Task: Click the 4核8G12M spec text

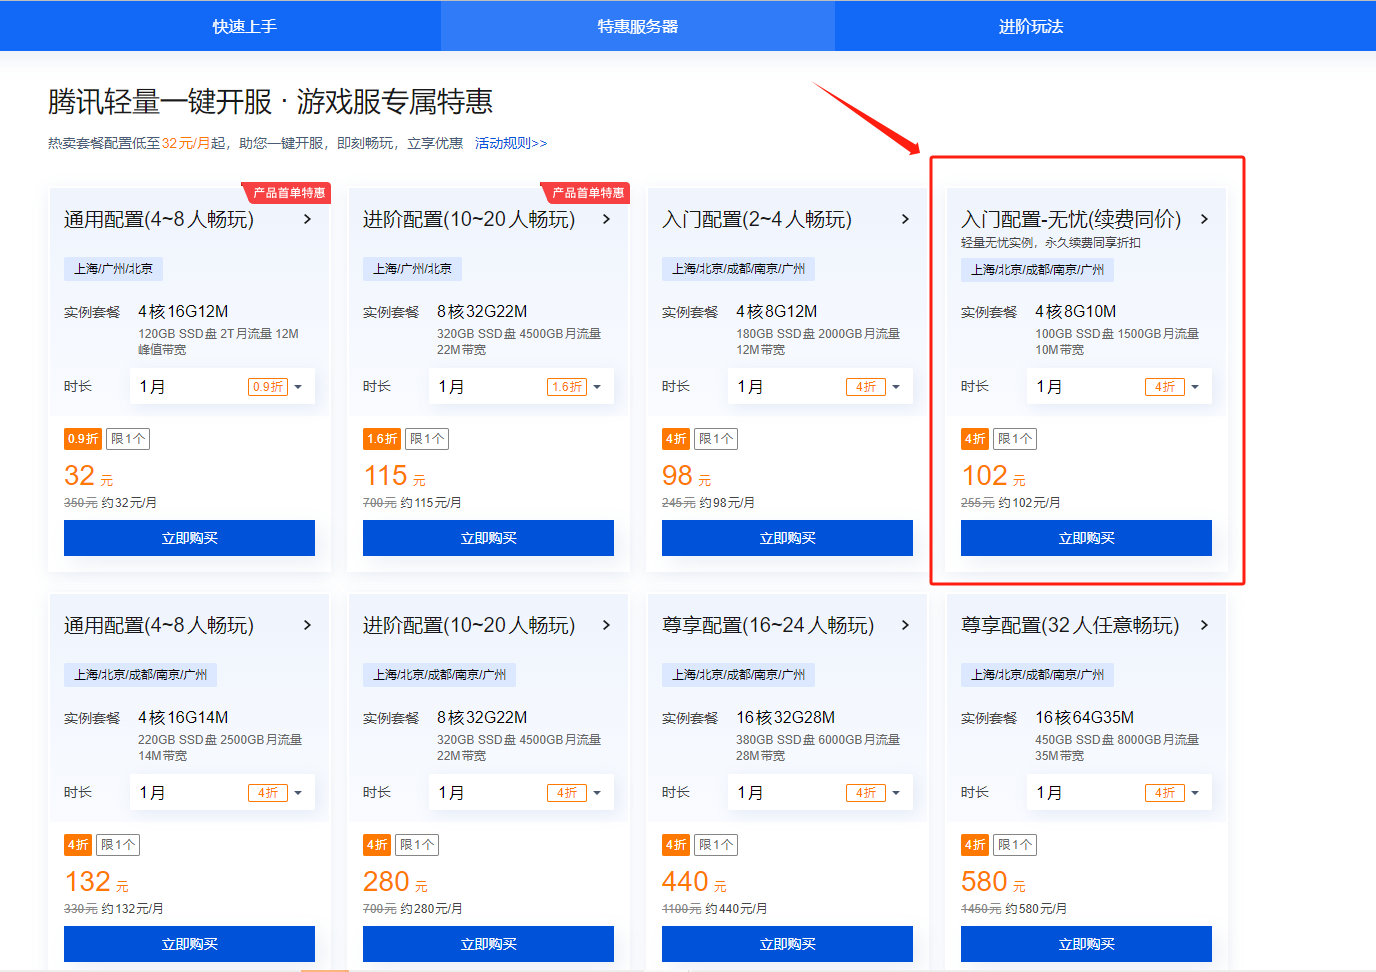Action: pos(777,312)
